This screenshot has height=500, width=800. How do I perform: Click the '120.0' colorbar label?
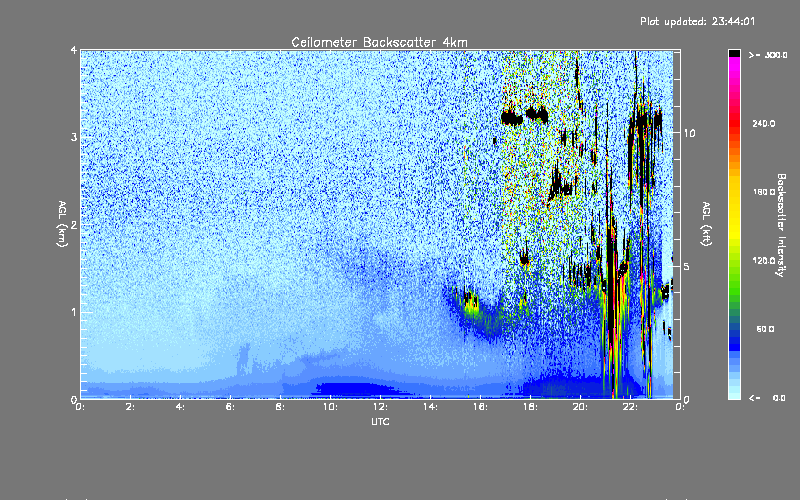(764, 261)
